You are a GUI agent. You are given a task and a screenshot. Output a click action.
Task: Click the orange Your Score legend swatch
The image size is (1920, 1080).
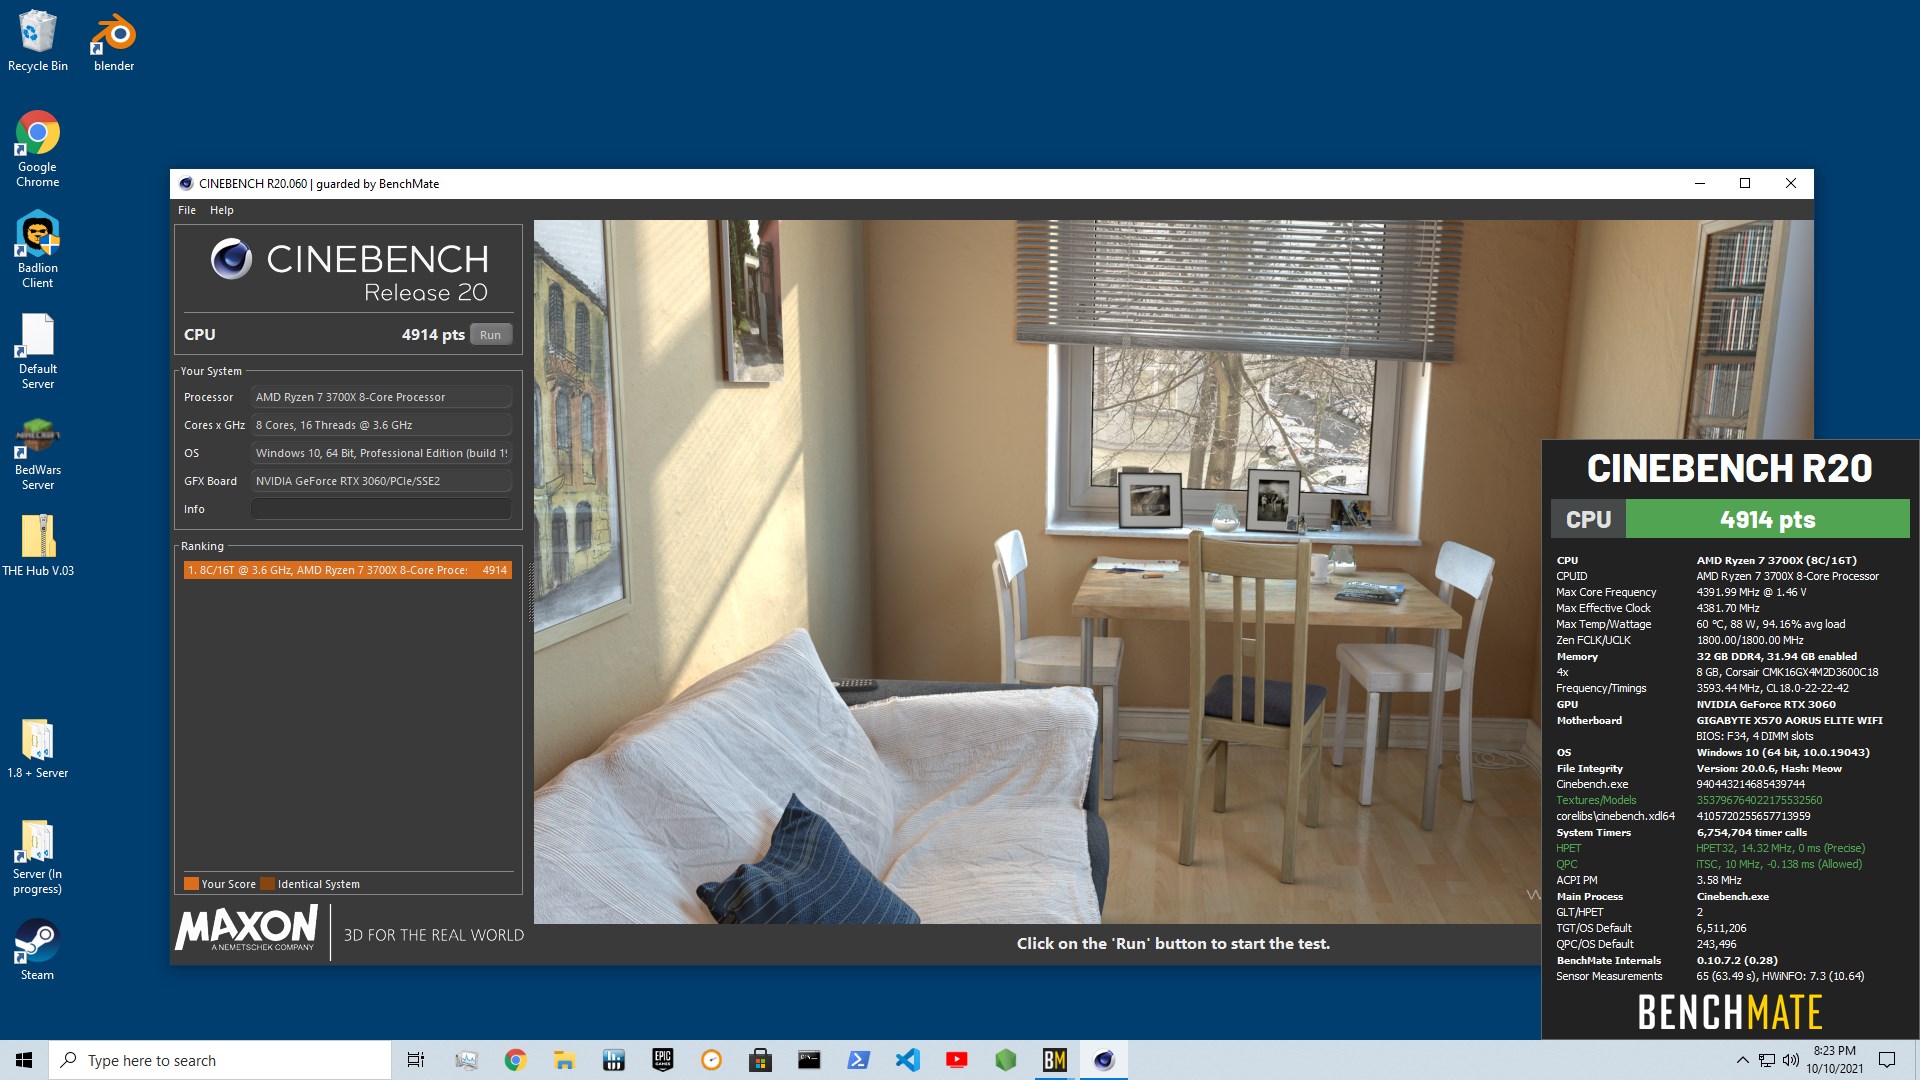[191, 884]
